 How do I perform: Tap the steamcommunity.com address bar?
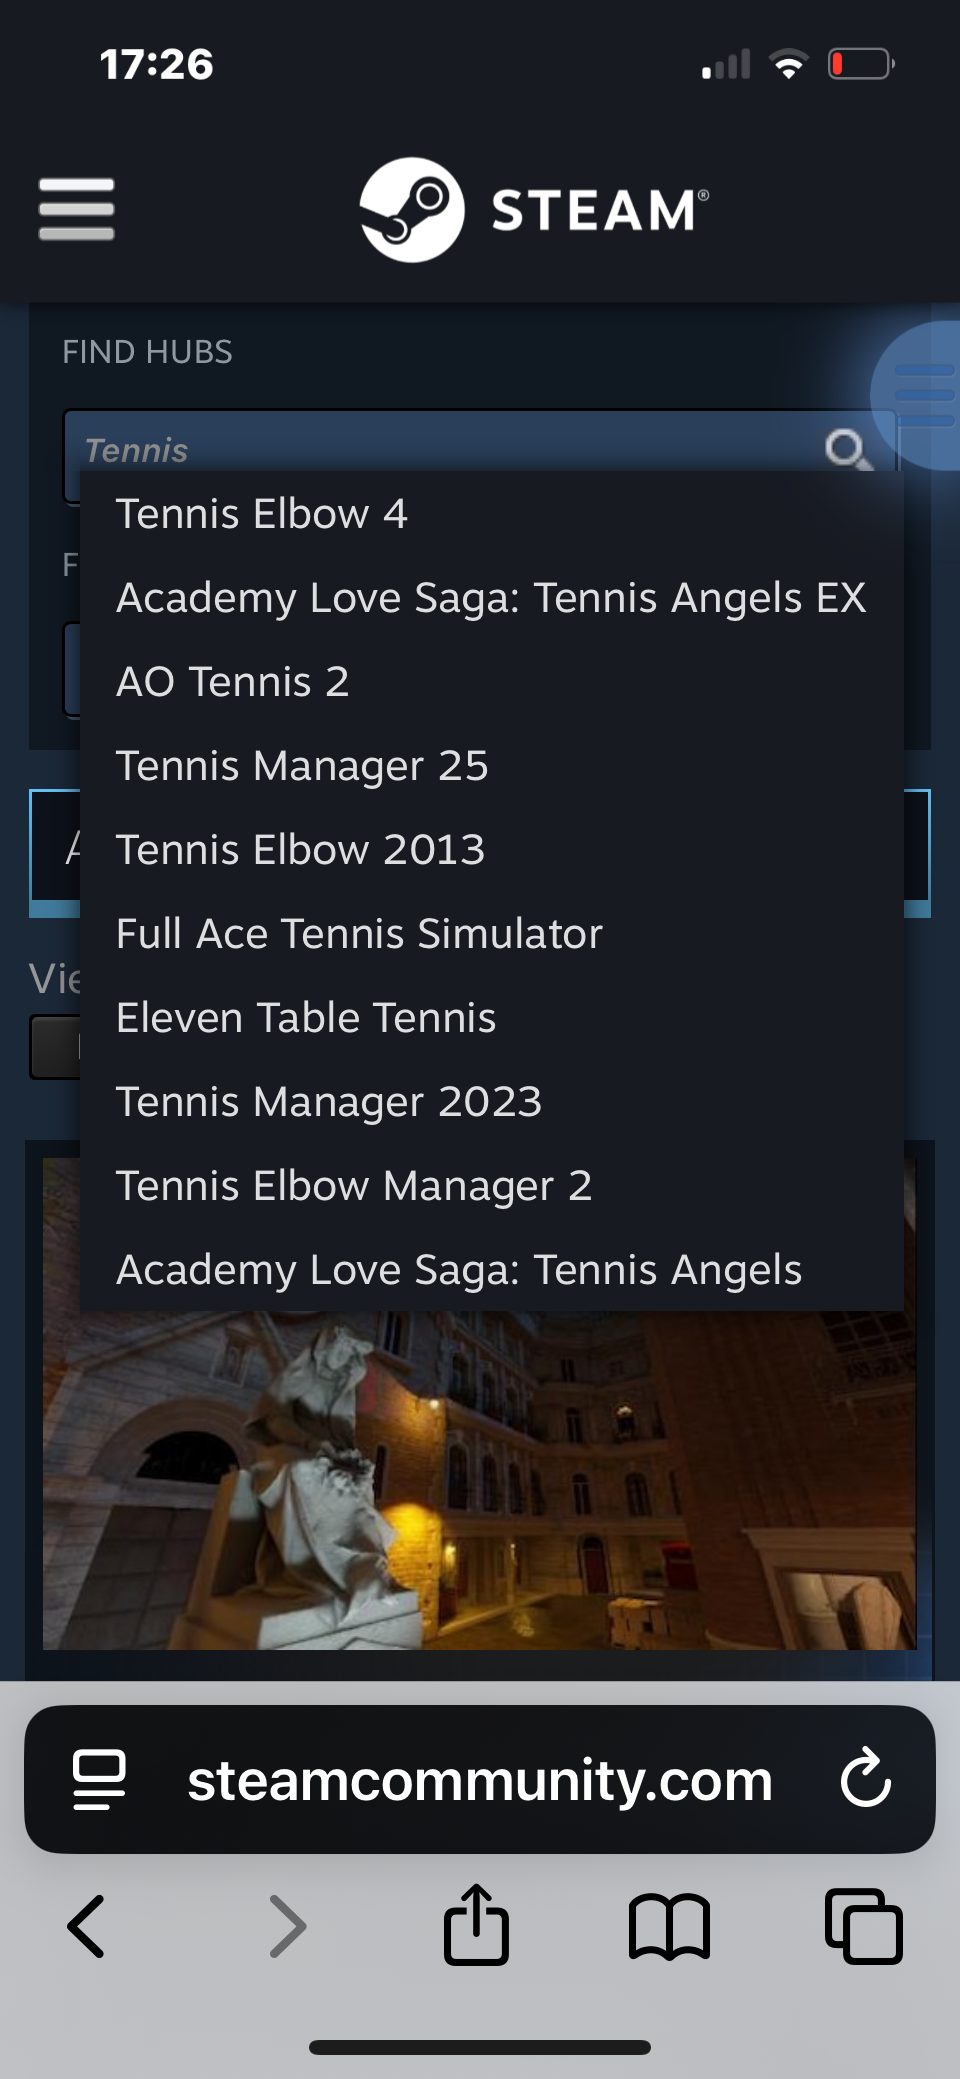[x=480, y=1779]
